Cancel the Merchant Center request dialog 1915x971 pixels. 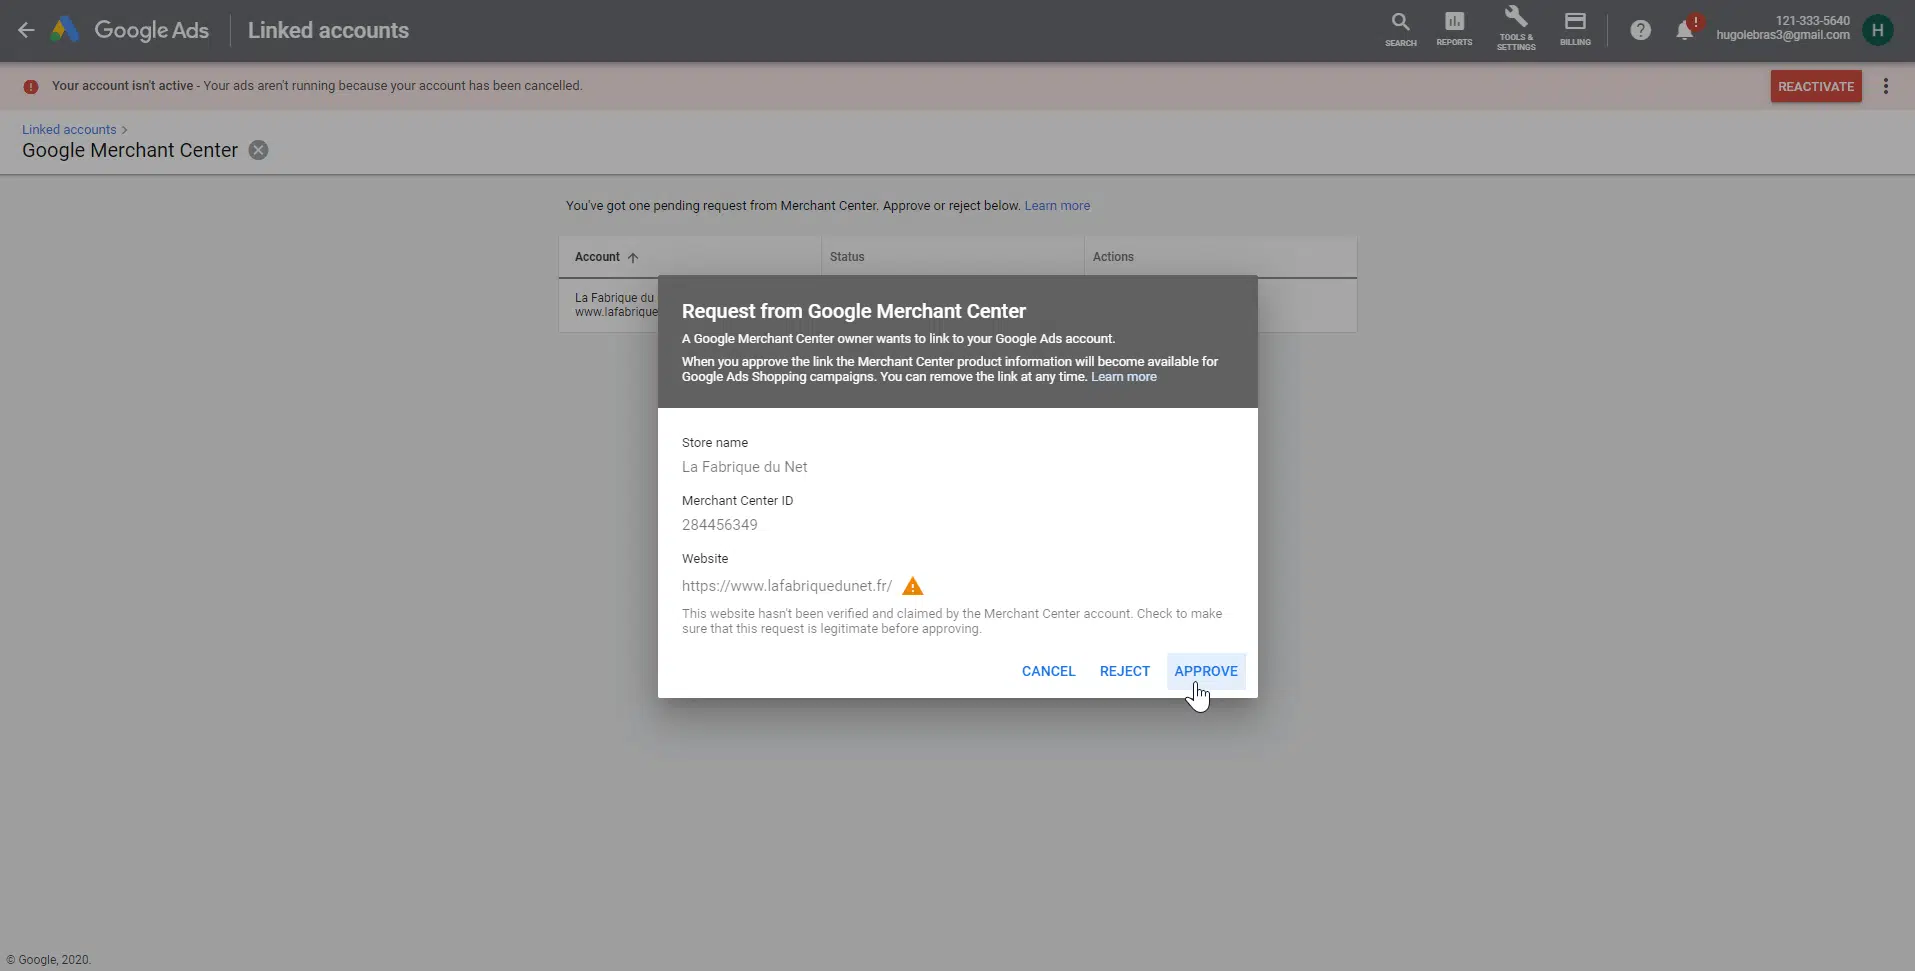coord(1048,671)
